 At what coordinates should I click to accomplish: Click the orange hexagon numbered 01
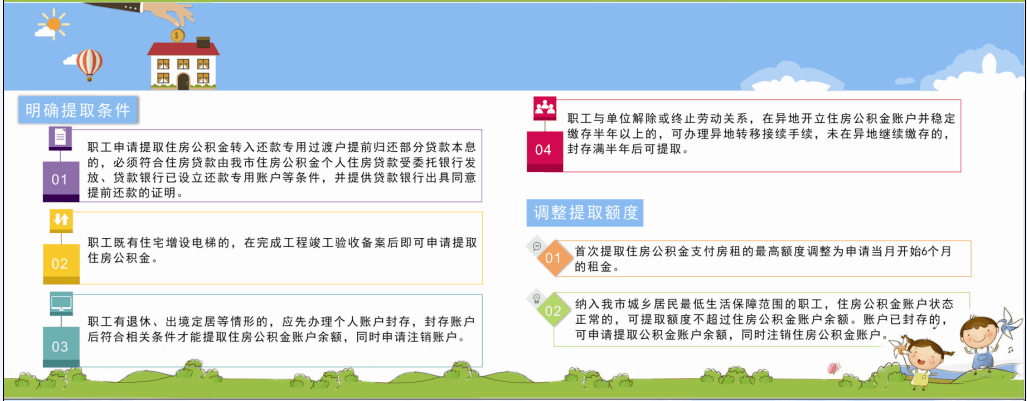click(x=553, y=258)
